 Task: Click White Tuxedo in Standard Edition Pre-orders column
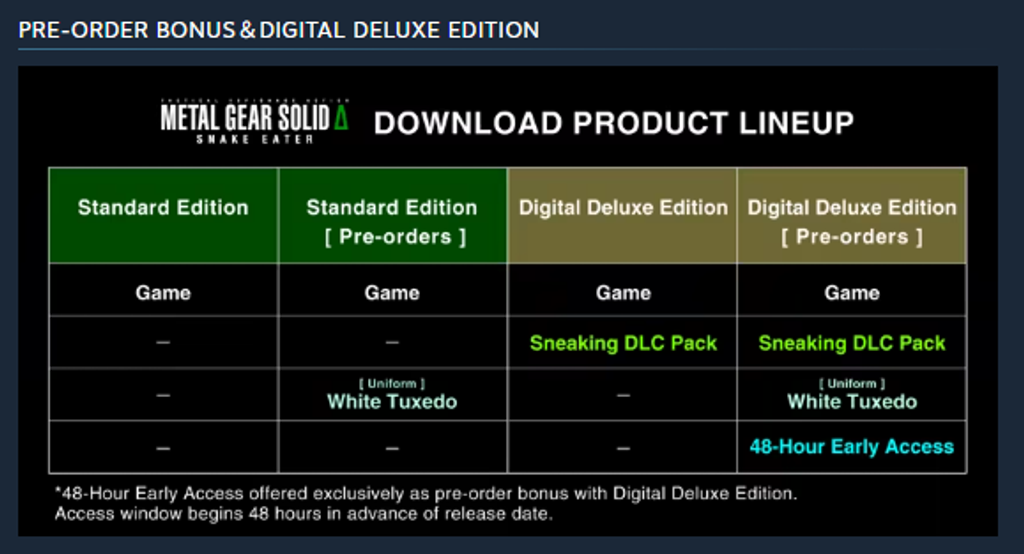392,401
